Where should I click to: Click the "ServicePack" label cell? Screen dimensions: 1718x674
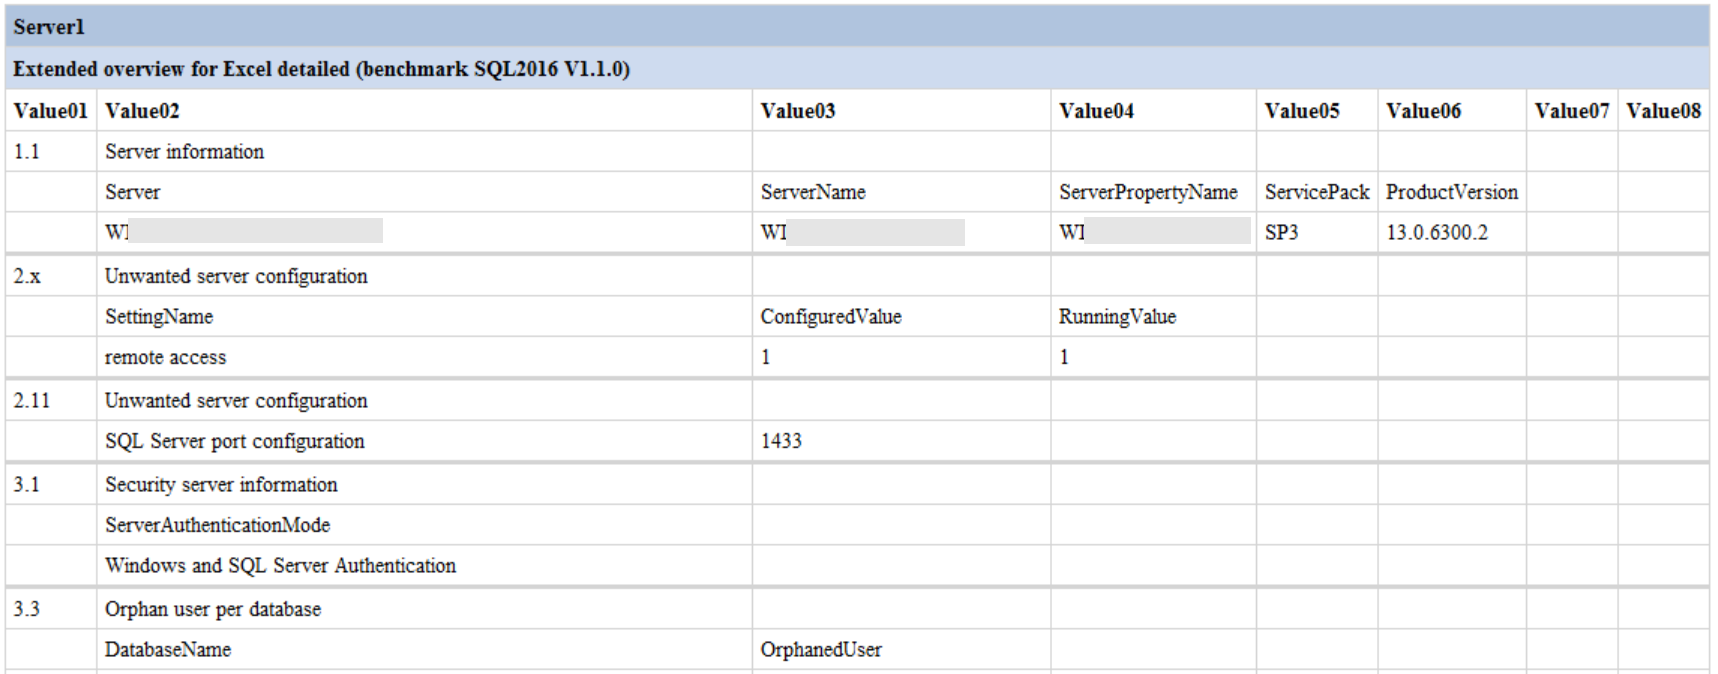[1316, 192]
